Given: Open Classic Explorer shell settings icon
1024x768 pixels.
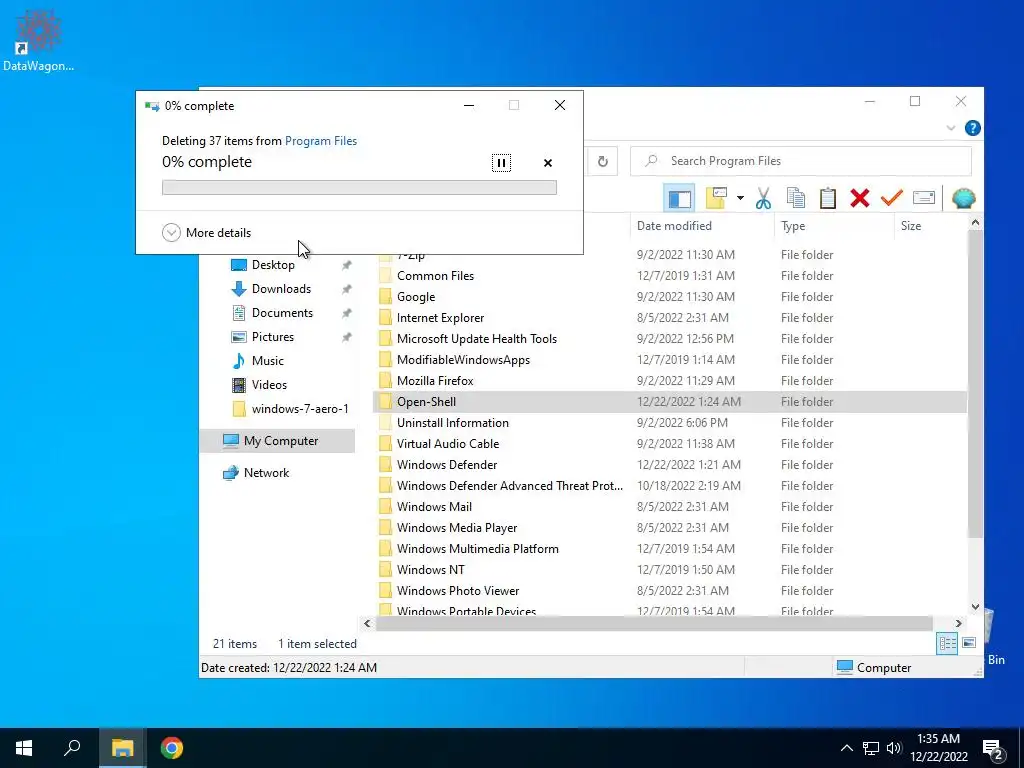Looking at the screenshot, I should click(x=963, y=198).
